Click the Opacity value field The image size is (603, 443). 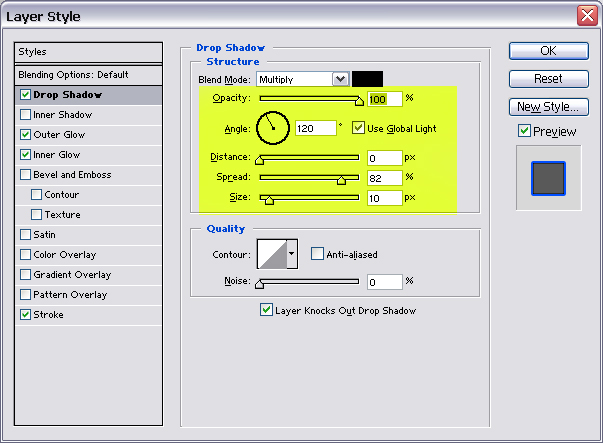[x=384, y=99]
